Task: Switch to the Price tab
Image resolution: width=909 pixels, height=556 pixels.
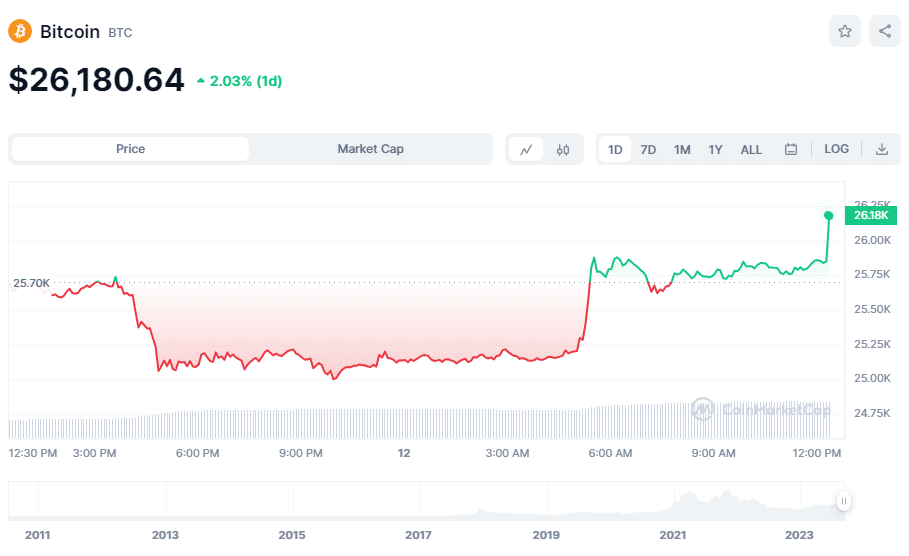Action: (130, 149)
